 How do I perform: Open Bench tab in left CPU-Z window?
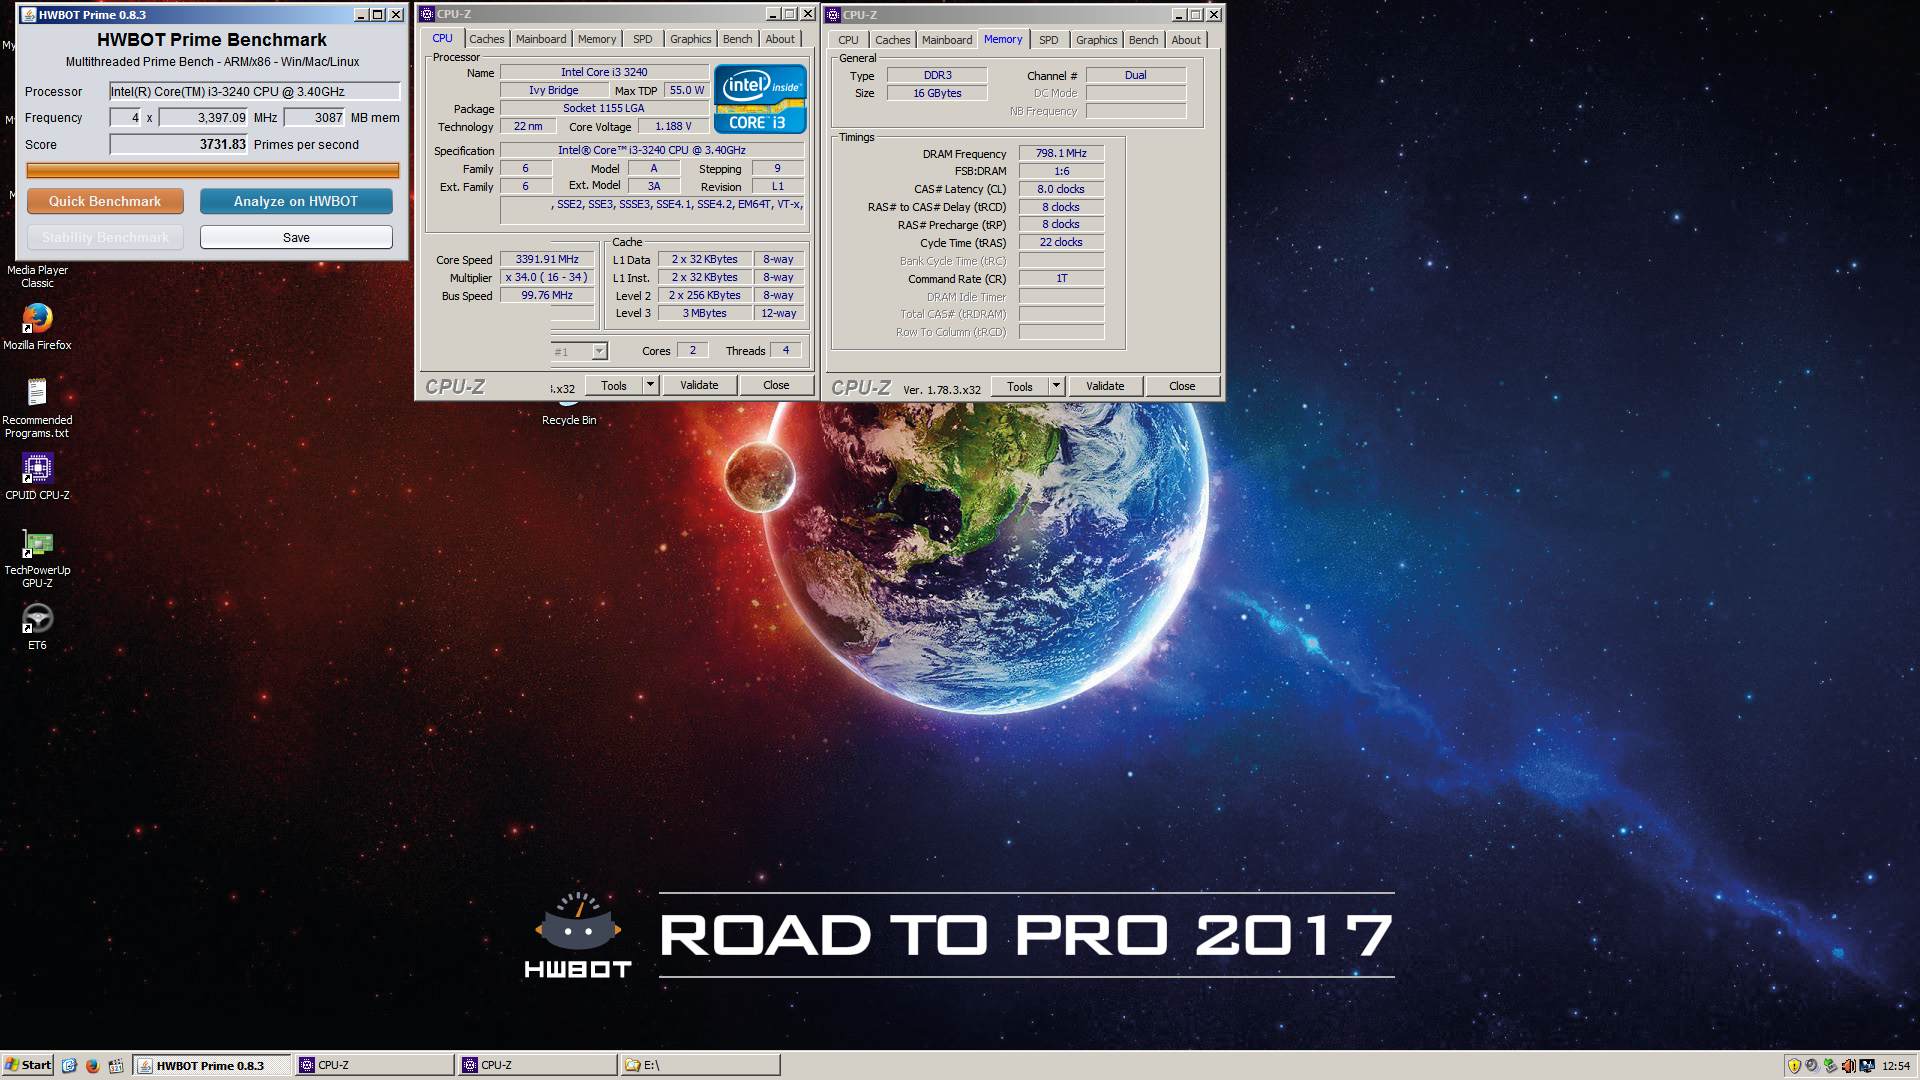pos(738,39)
